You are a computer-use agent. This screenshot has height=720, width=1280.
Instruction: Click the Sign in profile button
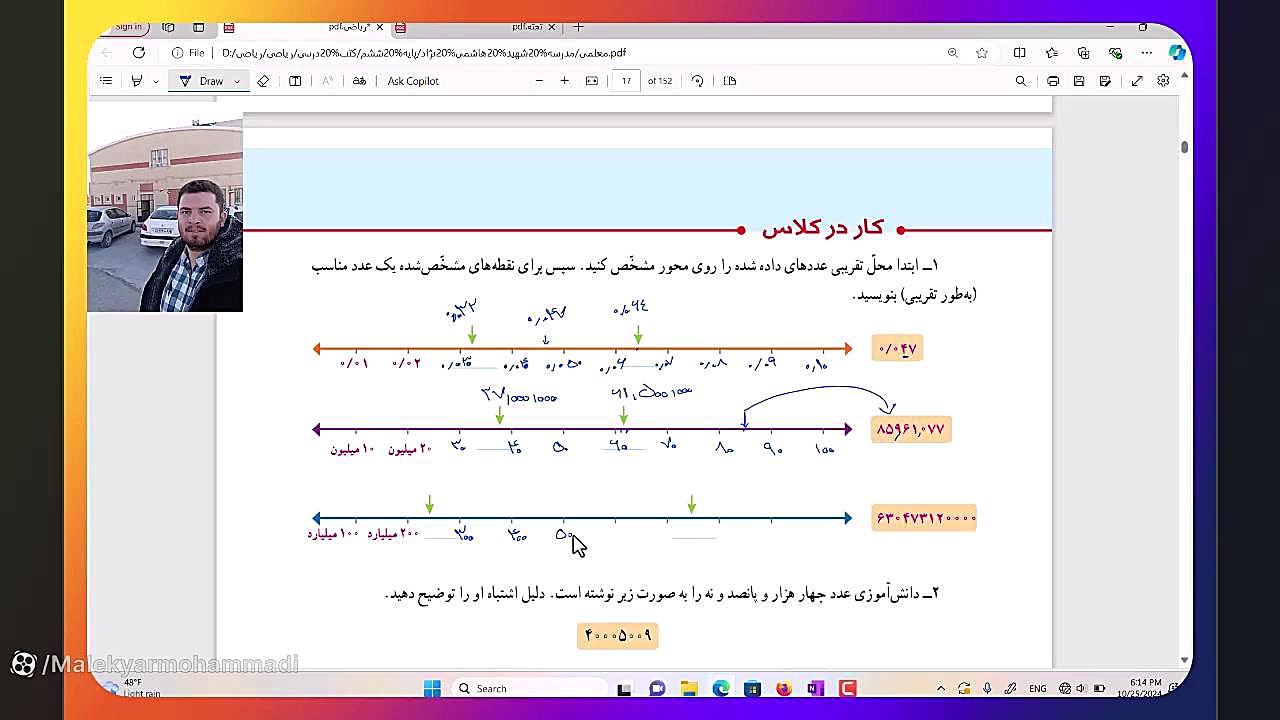[126, 27]
